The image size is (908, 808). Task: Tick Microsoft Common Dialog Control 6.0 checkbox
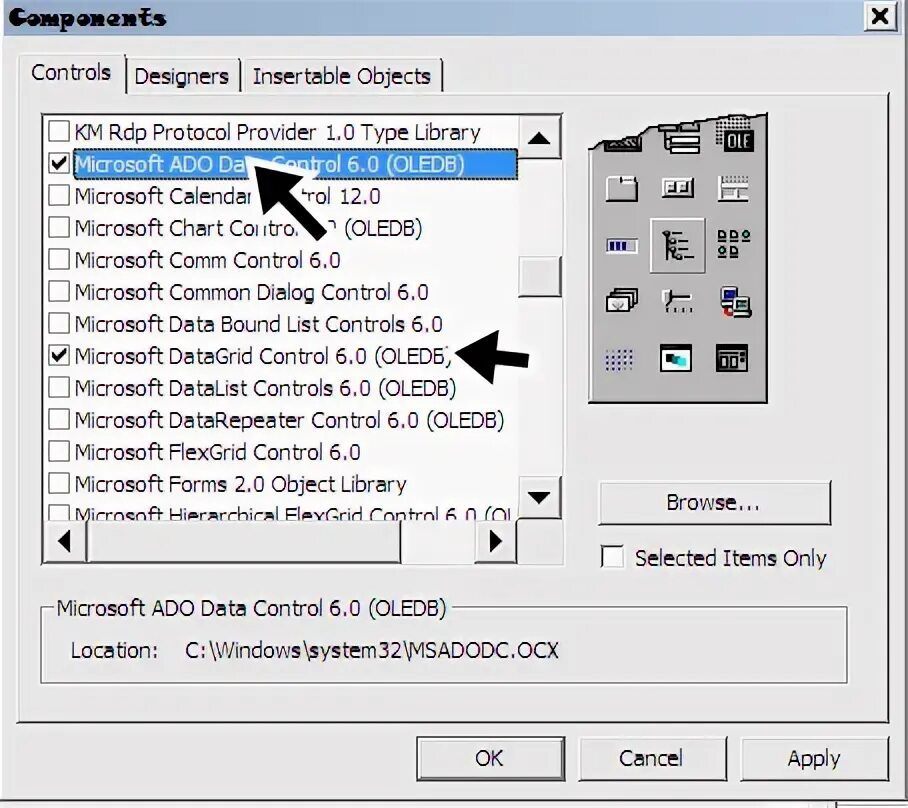coord(59,291)
